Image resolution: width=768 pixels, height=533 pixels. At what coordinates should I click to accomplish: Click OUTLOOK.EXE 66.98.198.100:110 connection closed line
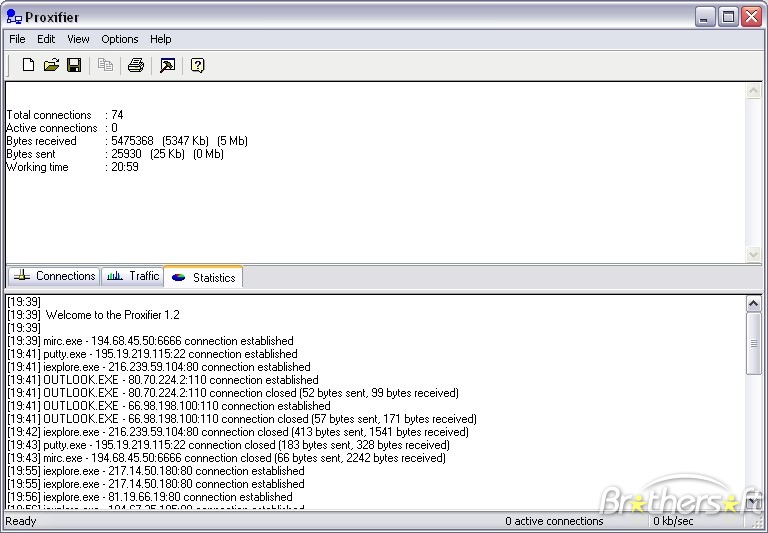(x=242, y=419)
